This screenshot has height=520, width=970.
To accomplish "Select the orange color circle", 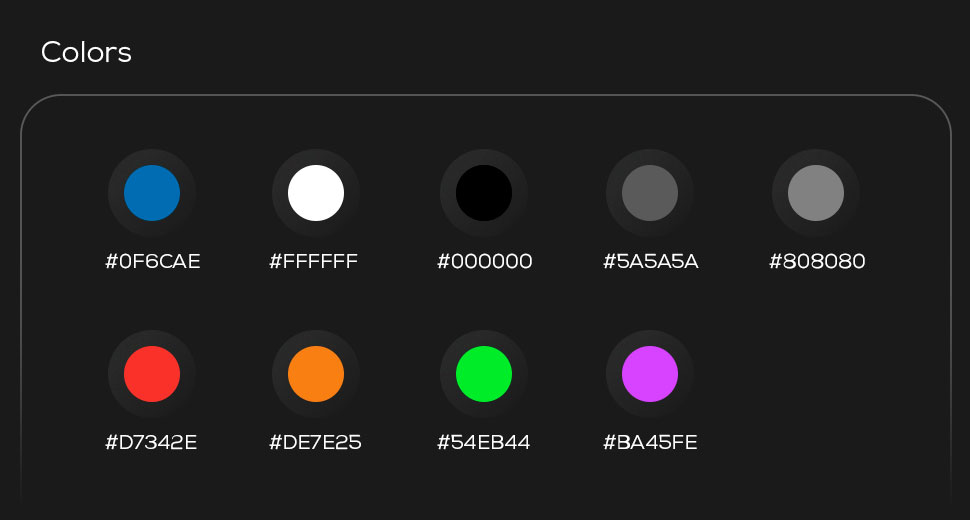I will (x=315, y=374).
